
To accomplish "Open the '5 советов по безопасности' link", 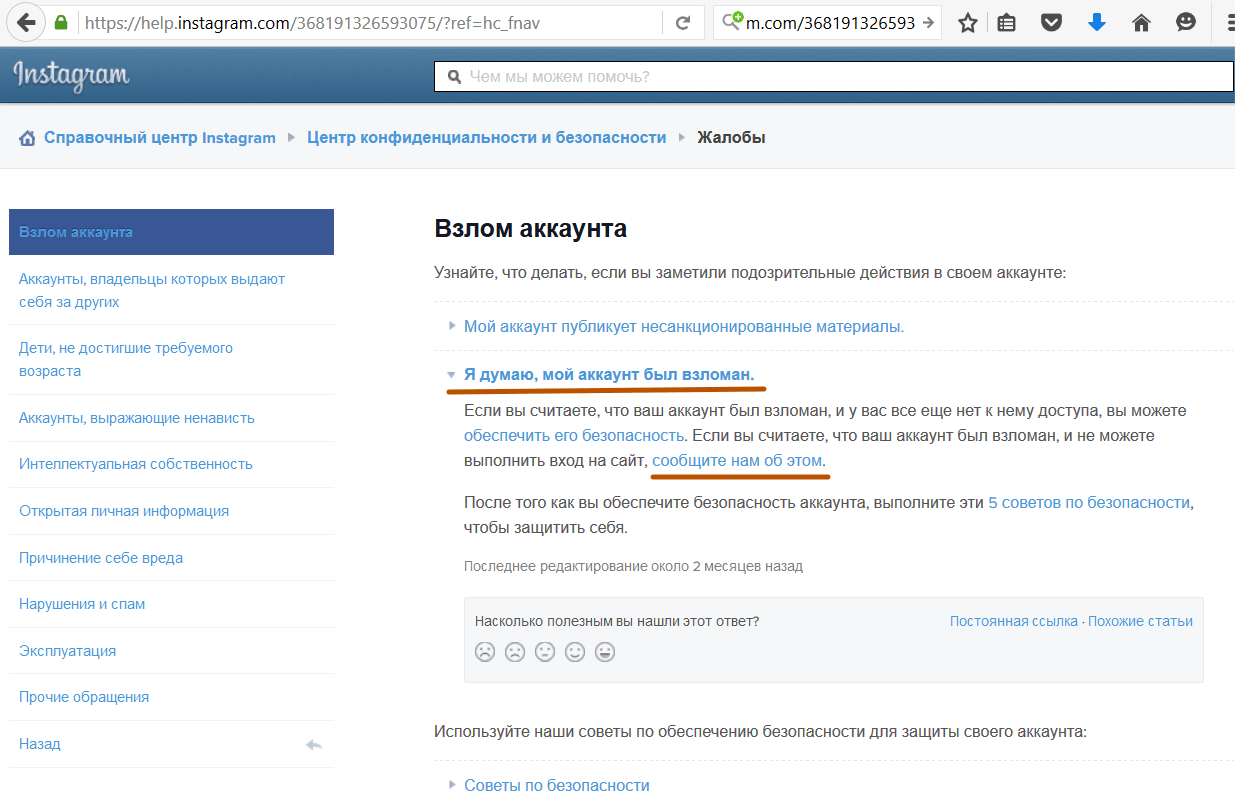I will coord(1089,503).
